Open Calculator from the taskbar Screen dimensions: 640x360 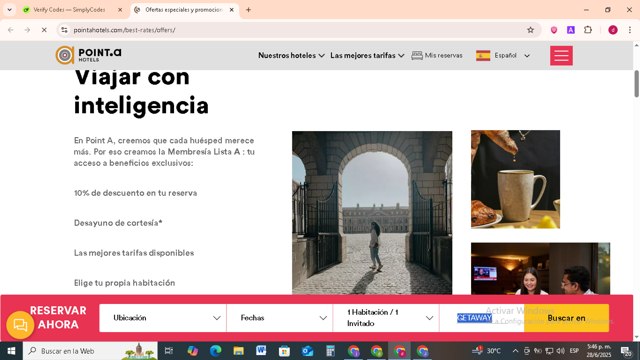click(x=330, y=351)
